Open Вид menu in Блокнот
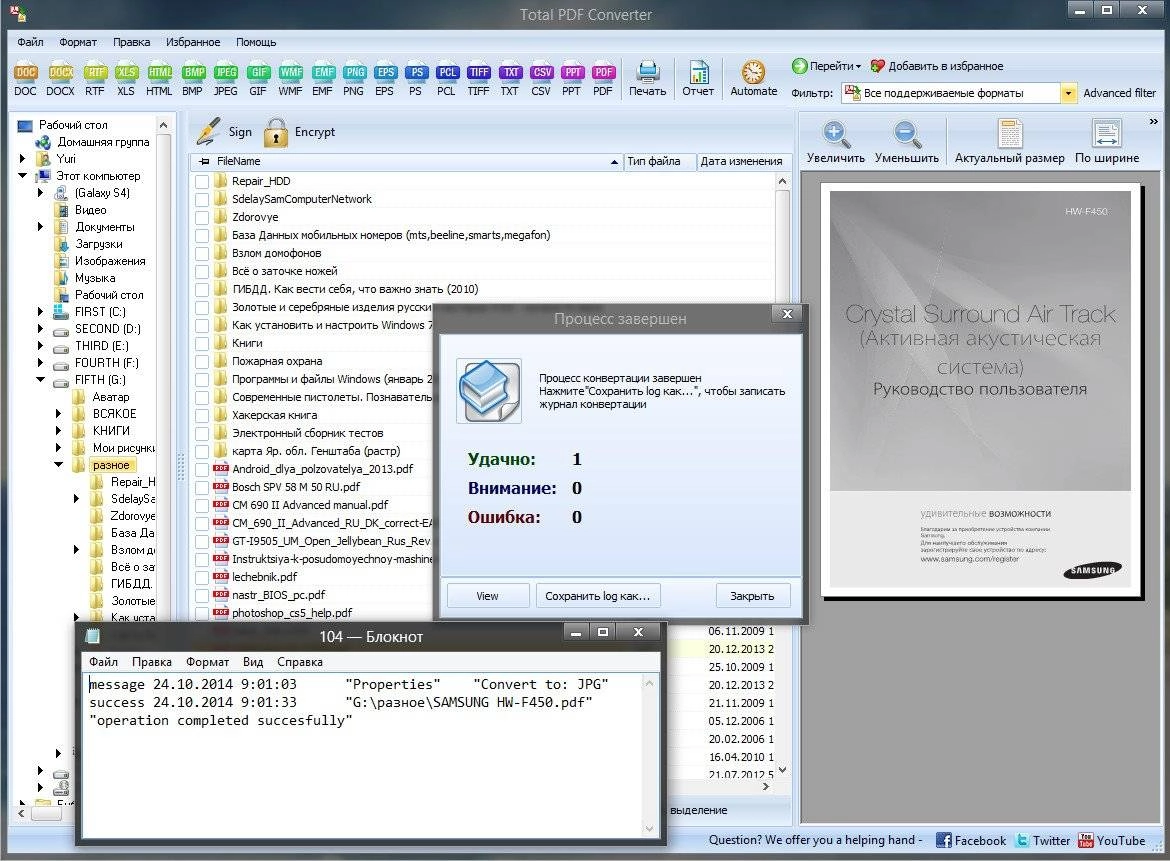 (253, 662)
